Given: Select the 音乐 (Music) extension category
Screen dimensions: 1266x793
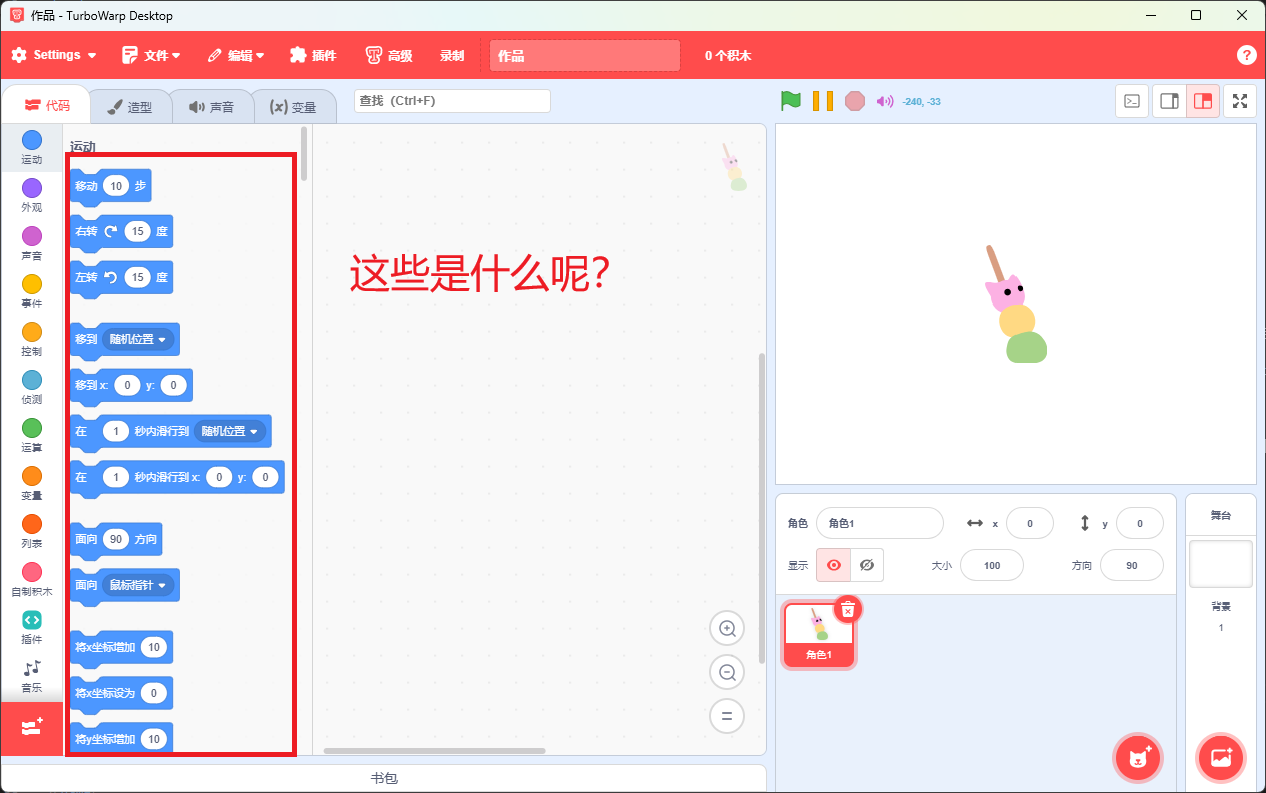Looking at the screenshot, I should (31, 672).
